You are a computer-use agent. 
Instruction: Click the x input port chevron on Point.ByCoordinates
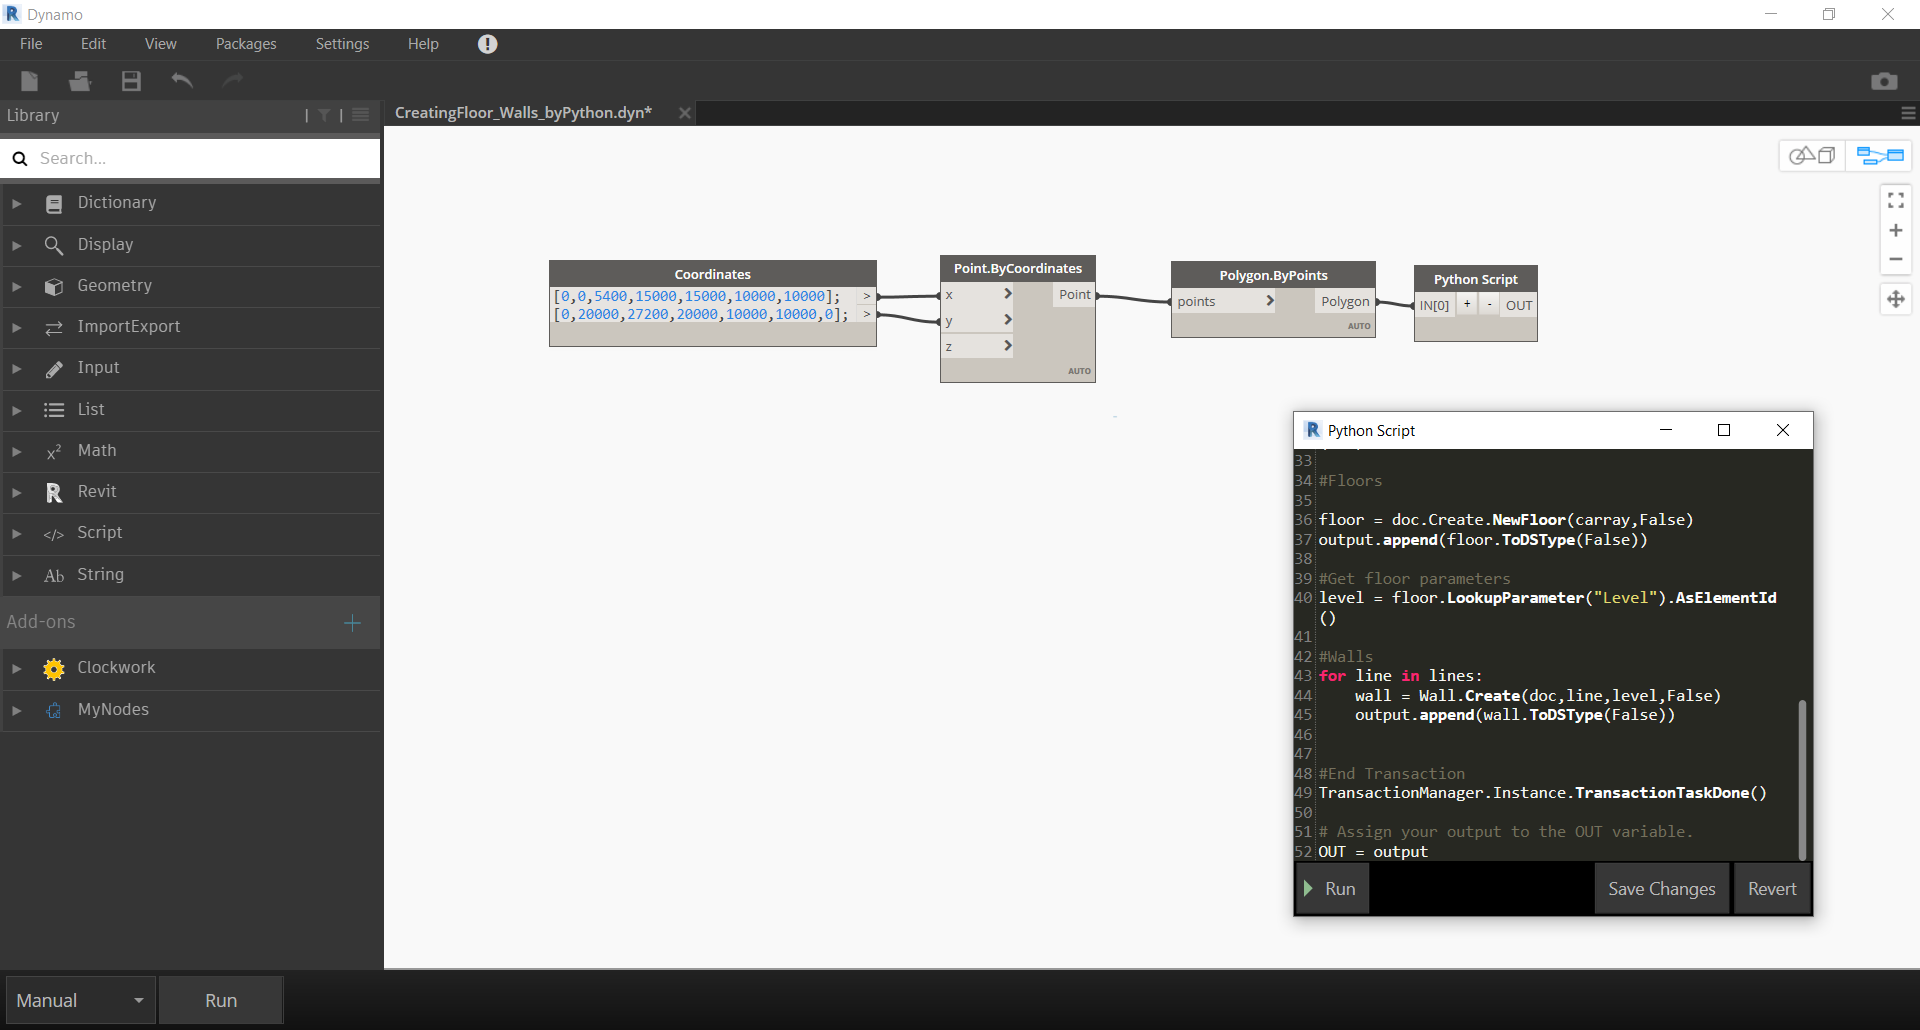click(1008, 294)
